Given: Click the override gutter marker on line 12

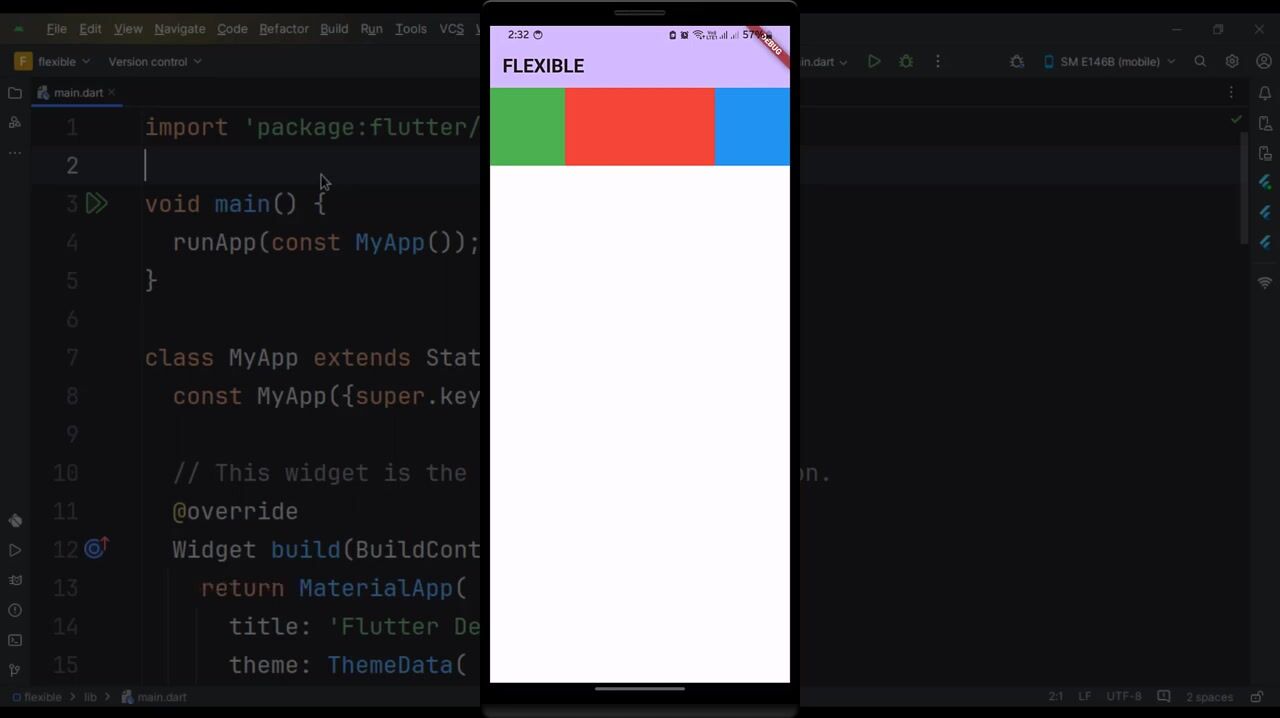Looking at the screenshot, I should (x=96, y=548).
